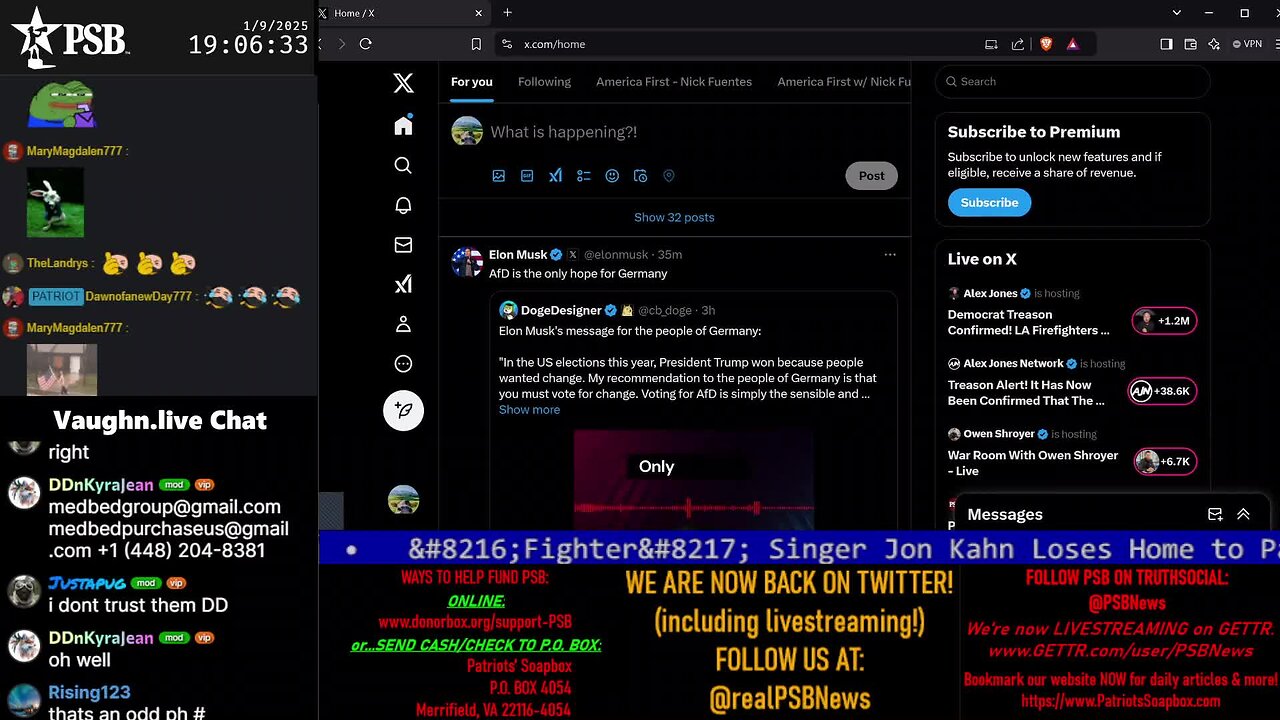Viewport: 1280px width, 720px height.
Task: Switch to the For you tab
Action: 472,82
